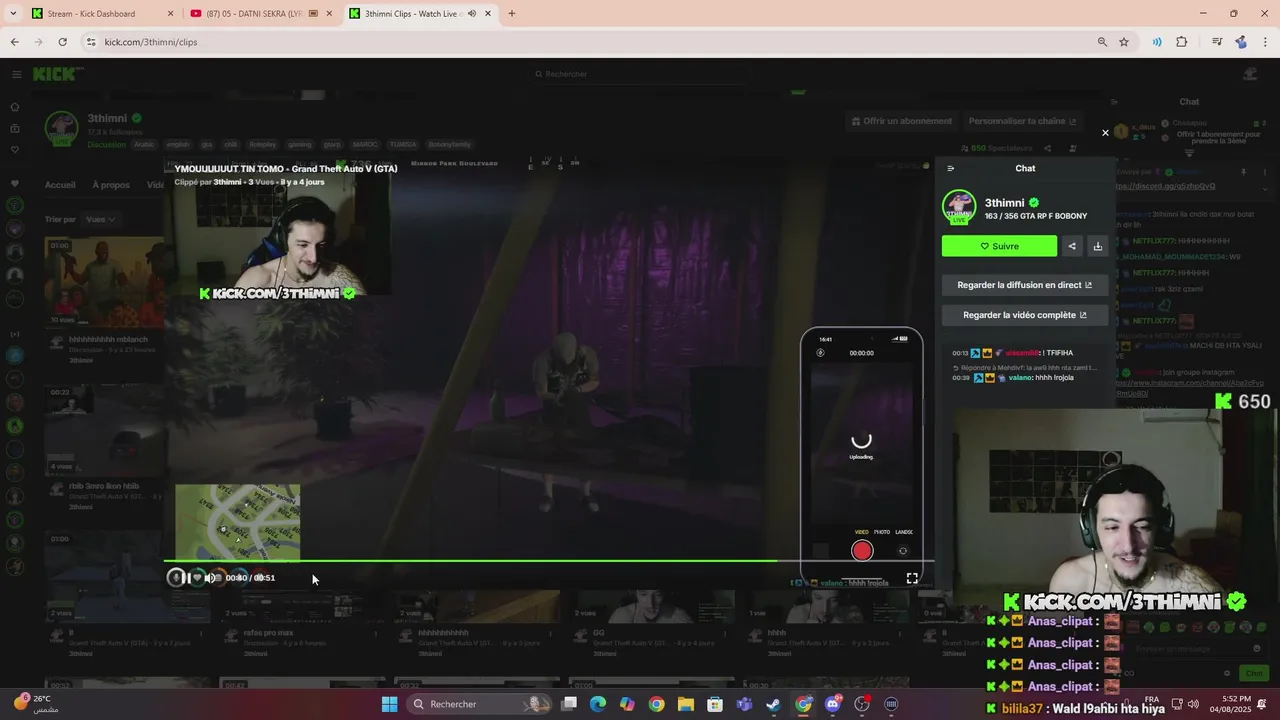Share the clip with share icon
This screenshot has width=1280, height=720.
click(x=1072, y=246)
